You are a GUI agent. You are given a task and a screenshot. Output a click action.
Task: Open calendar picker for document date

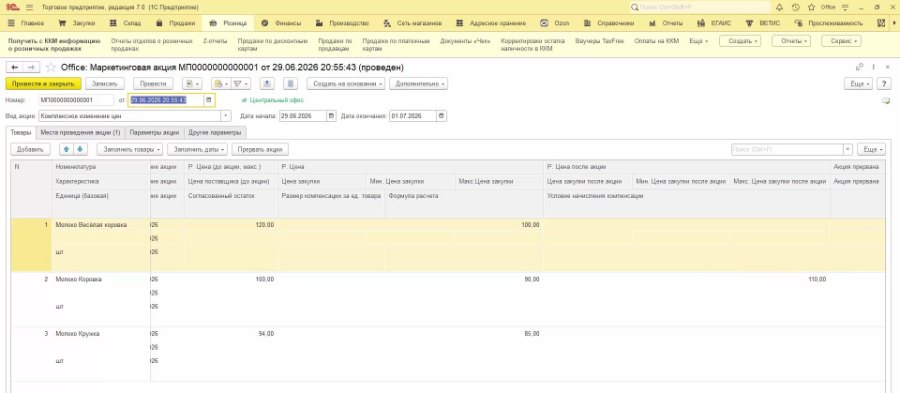[x=208, y=100]
